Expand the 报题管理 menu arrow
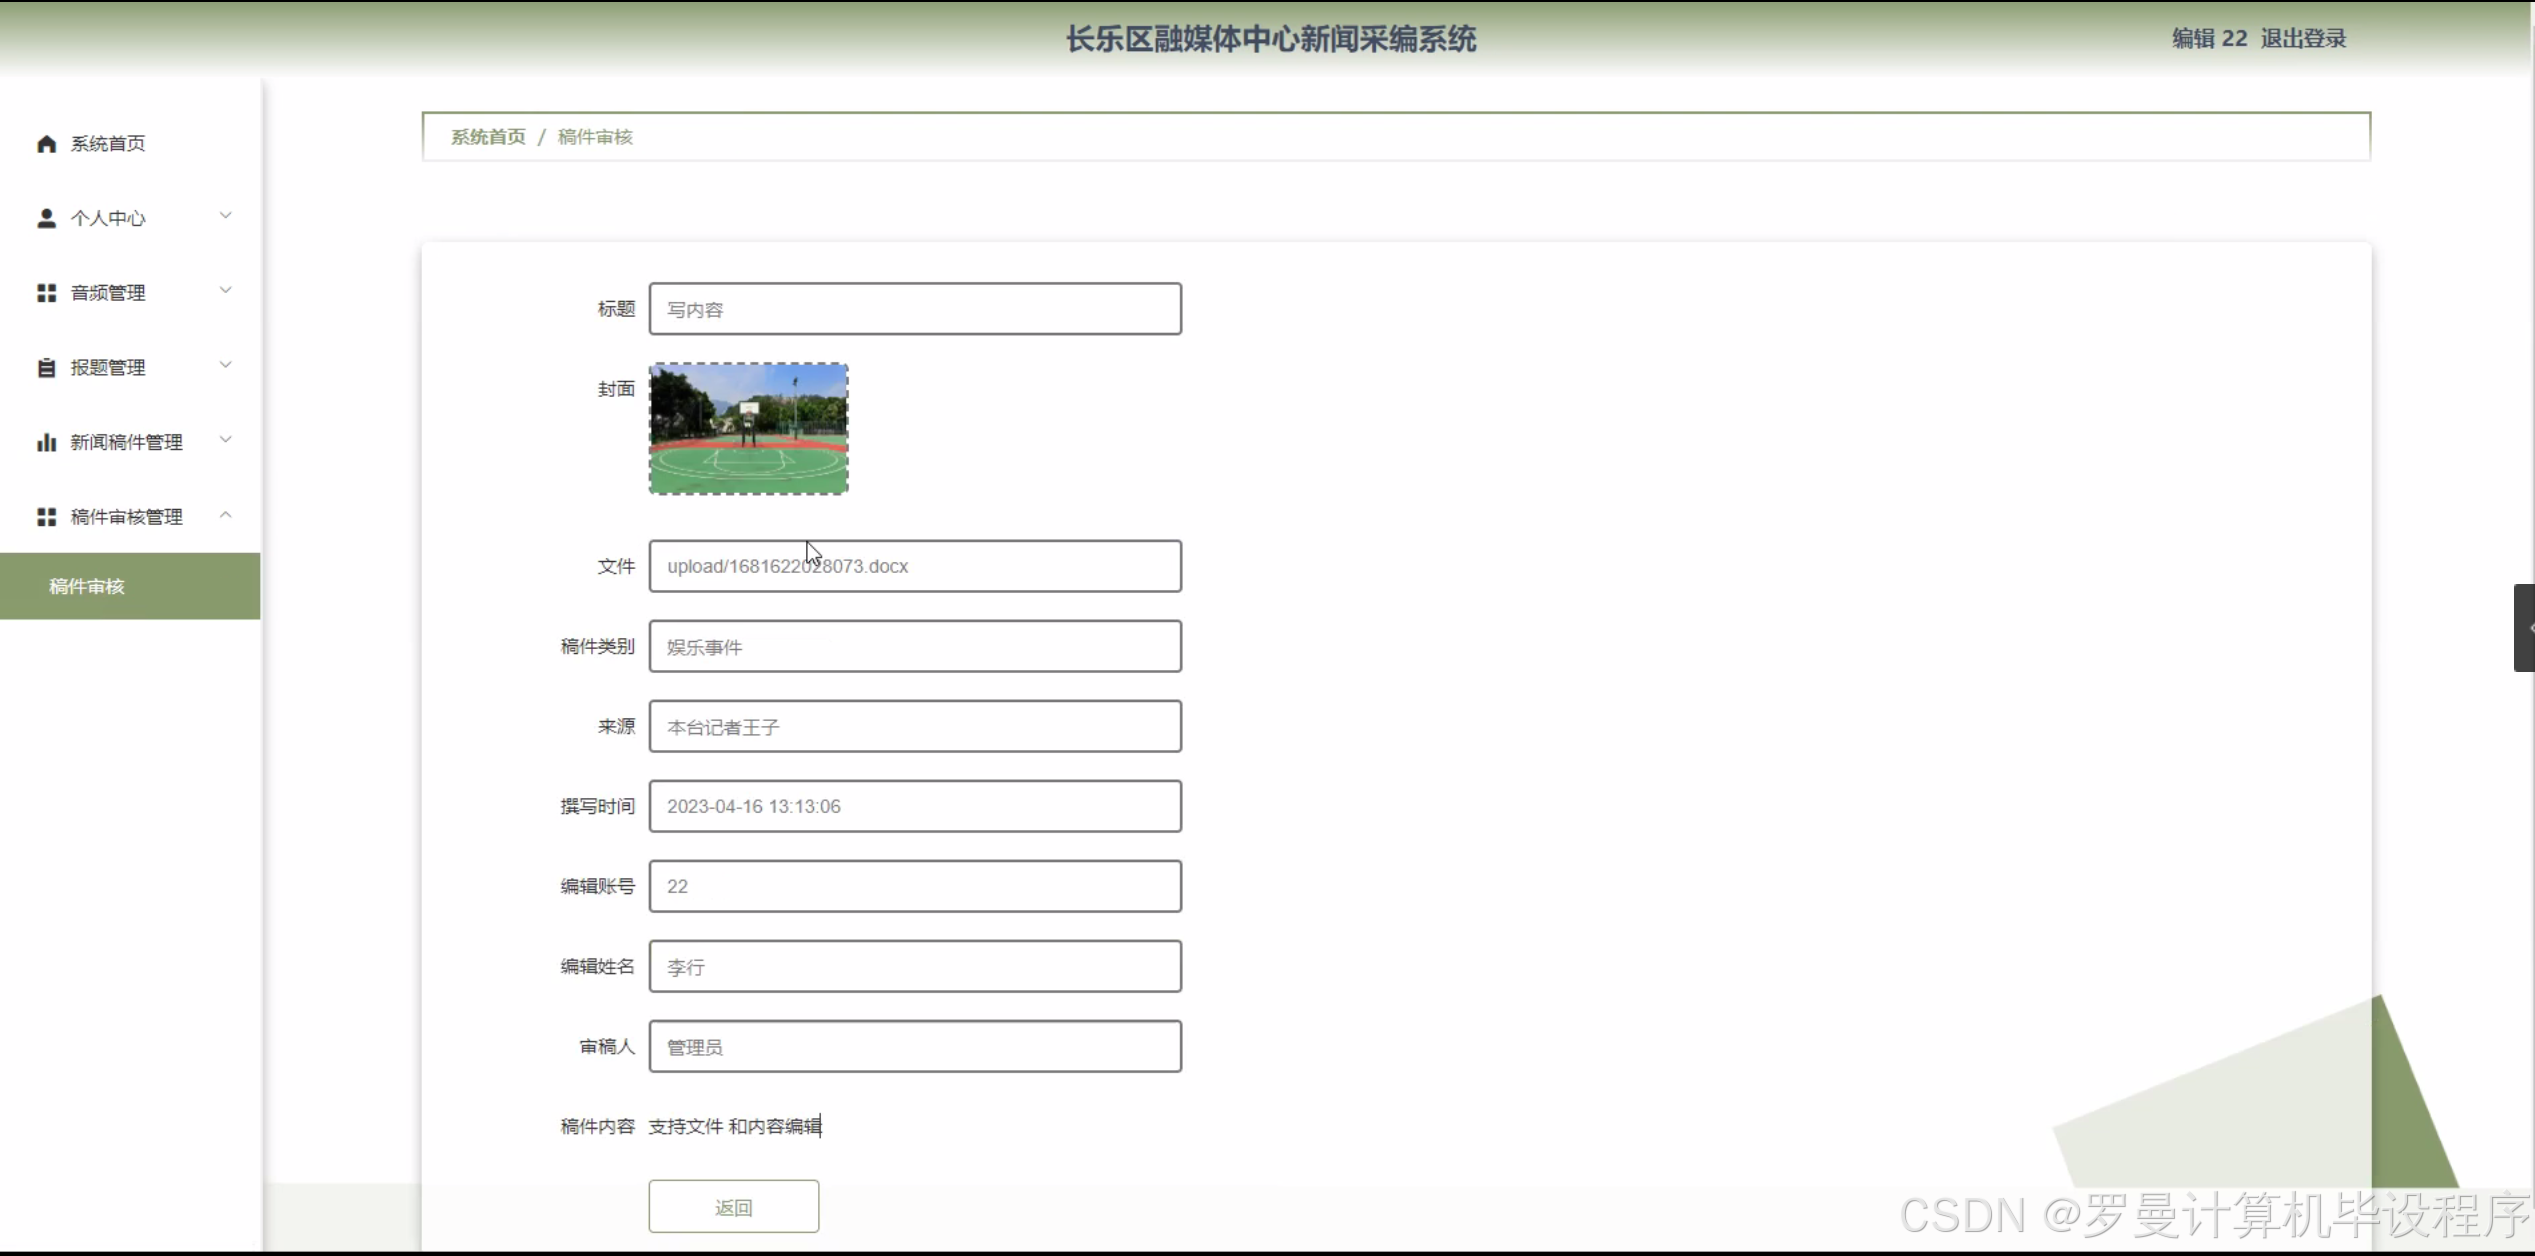This screenshot has height=1256, width=2535. point(225,366)
